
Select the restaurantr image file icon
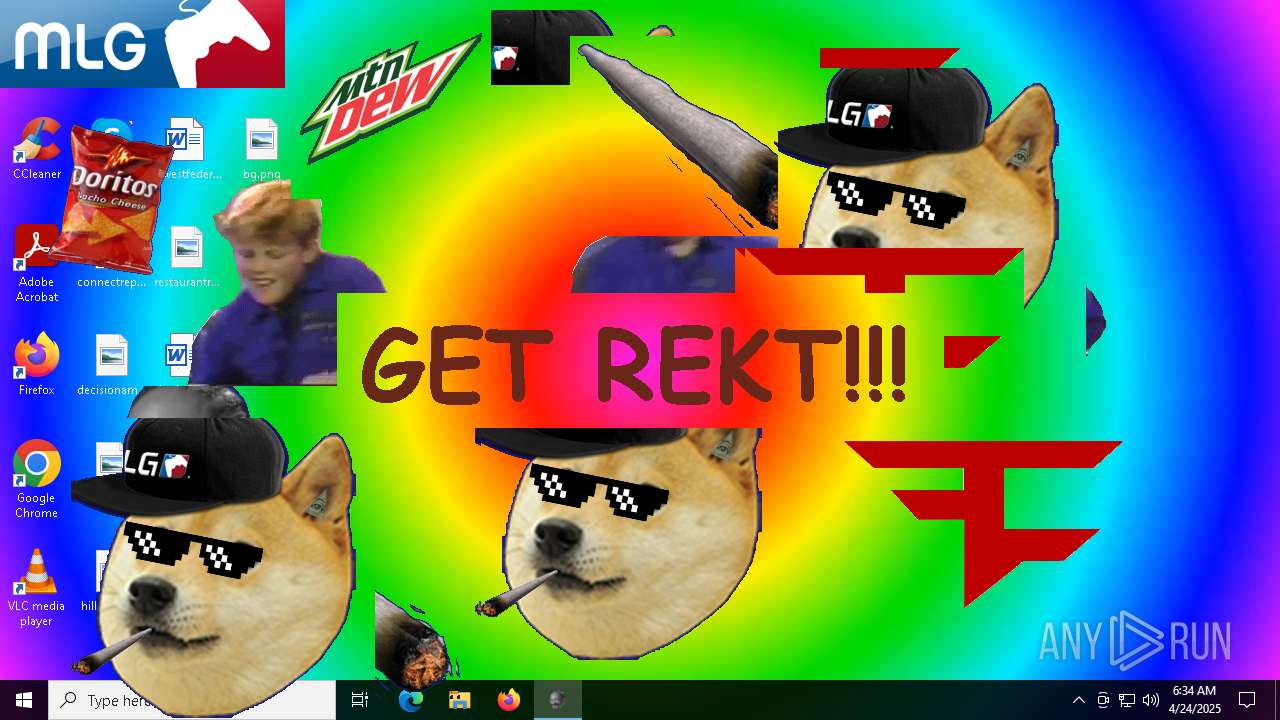point(187,247)
